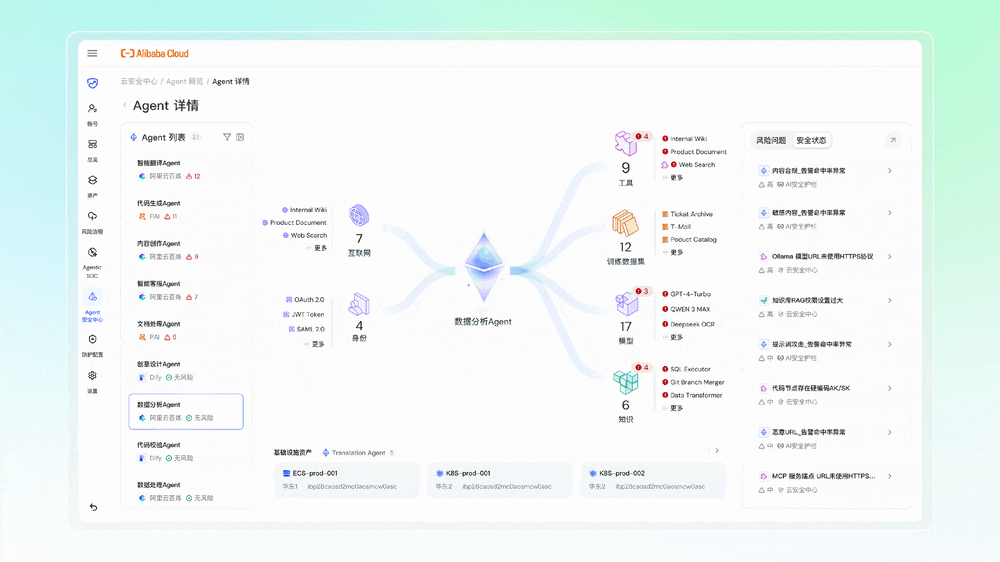Click Ticket Archive in the dataset list
Image resolution: width=1000 pixels, height=562 pixels.
pyautogui.click(x=691, y=214)
